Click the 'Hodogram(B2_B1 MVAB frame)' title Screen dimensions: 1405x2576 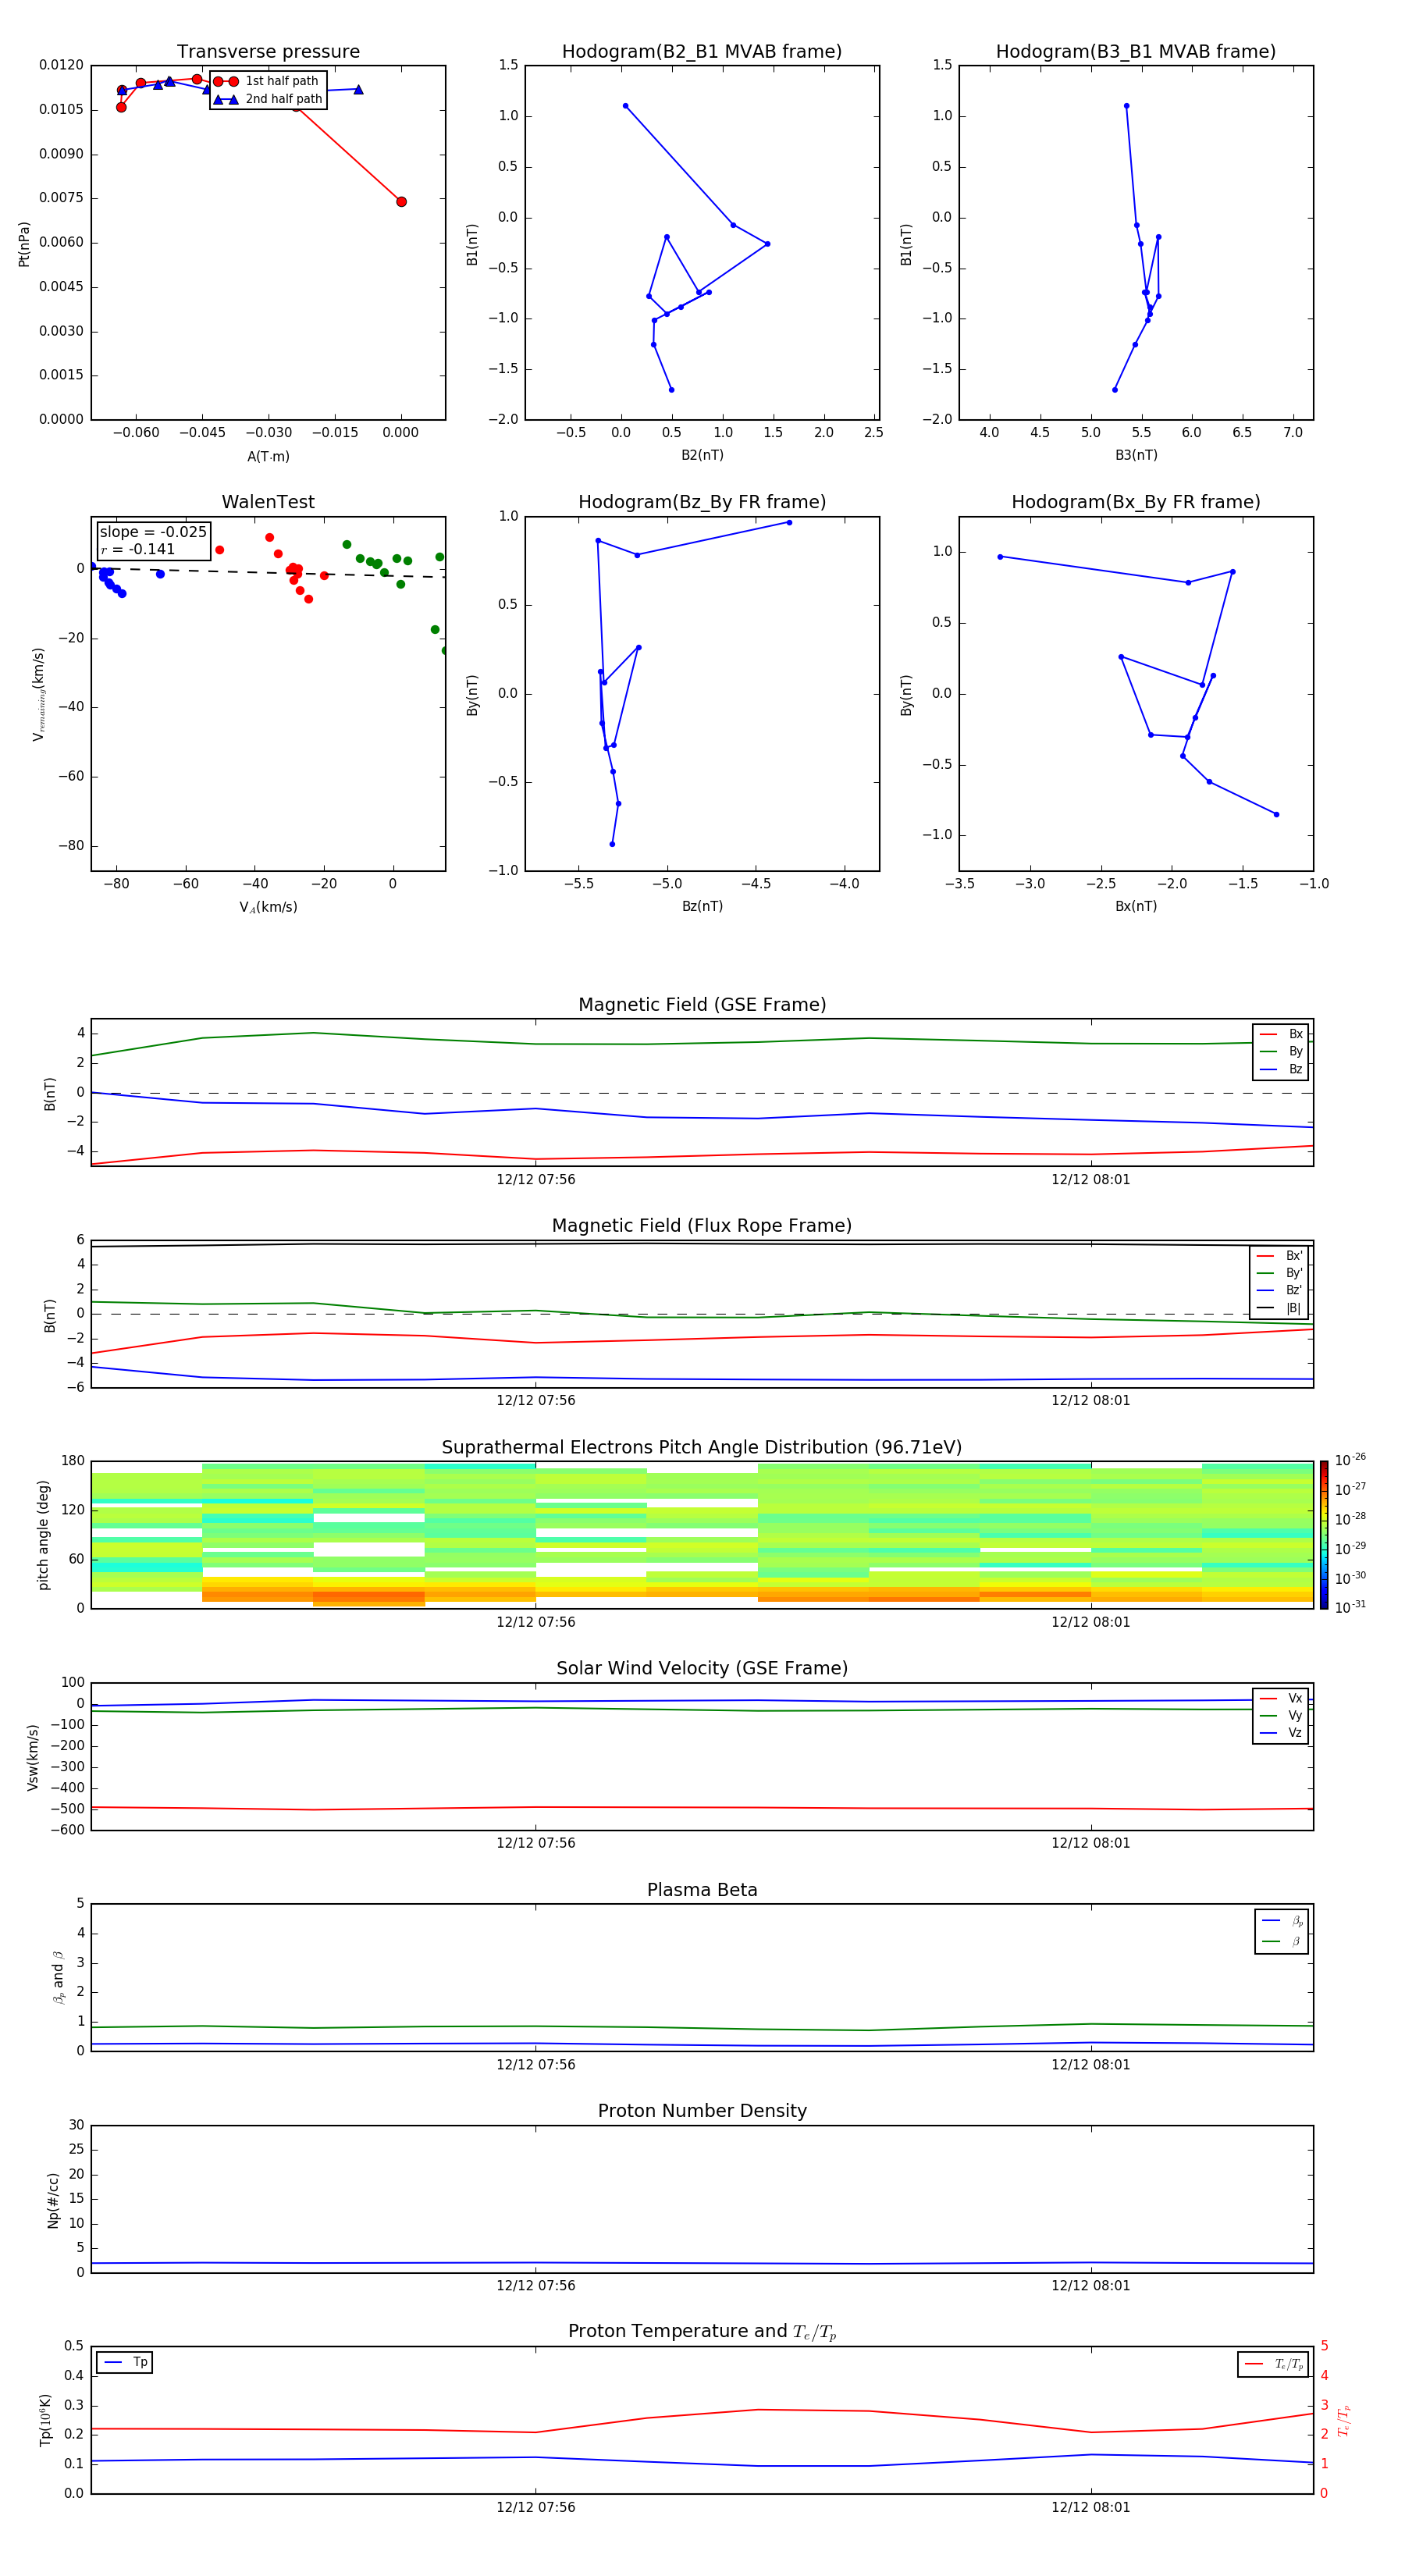(x=702, y=52)
